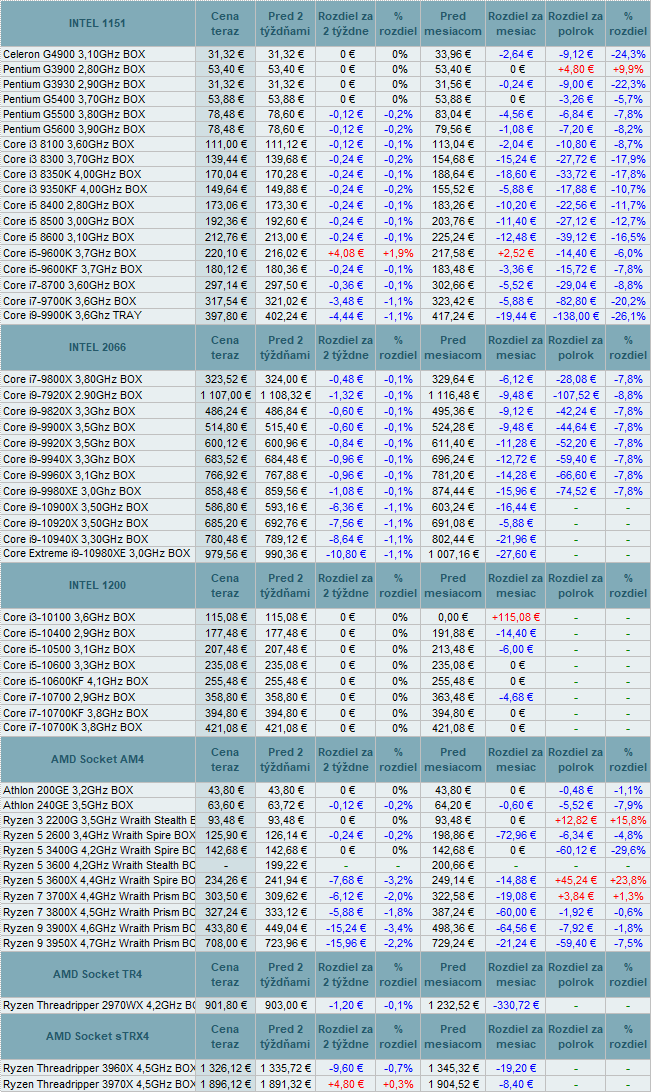Viewport: 651px width, 1092px height.
Task: Click the 83,04 € price for Pentium G5500
Action: coord(453,115)
